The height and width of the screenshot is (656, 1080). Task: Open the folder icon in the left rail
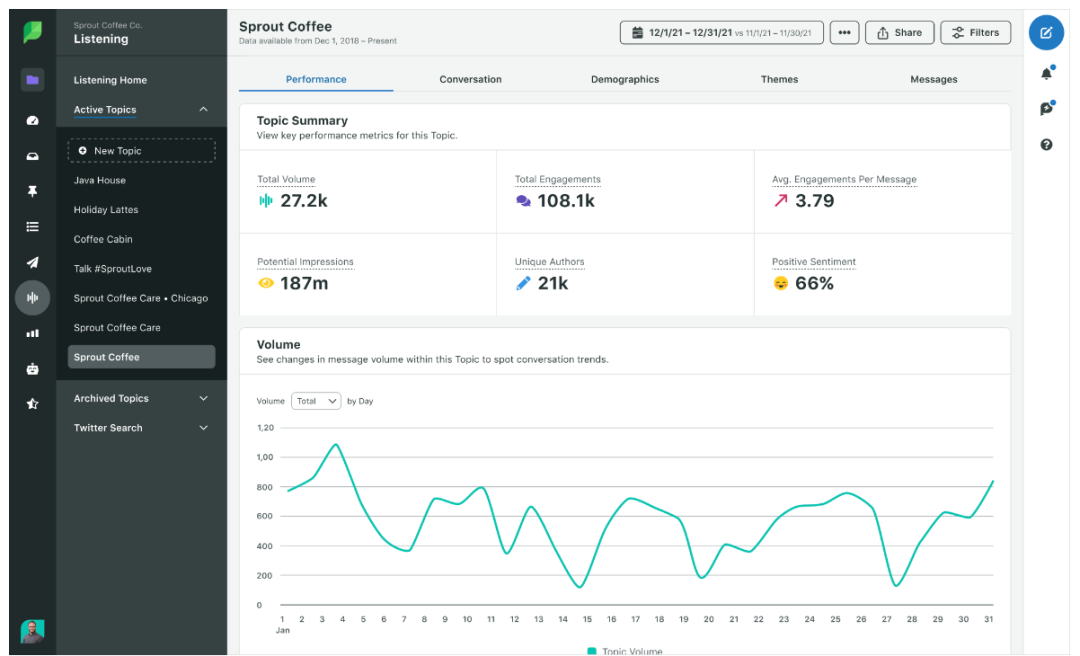coord(32,80)
